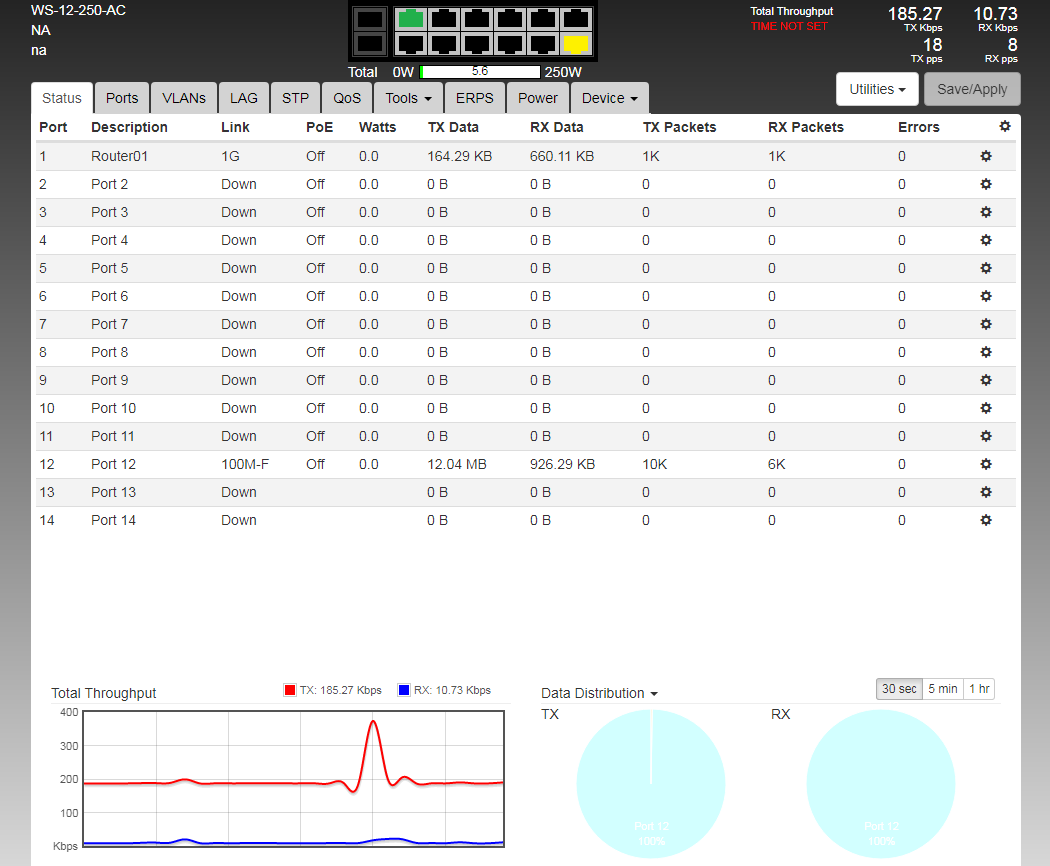This screenshot has width=1050, height=866.
Task: Click the green port 1 icon in diagram
Action: pos(410,19)
